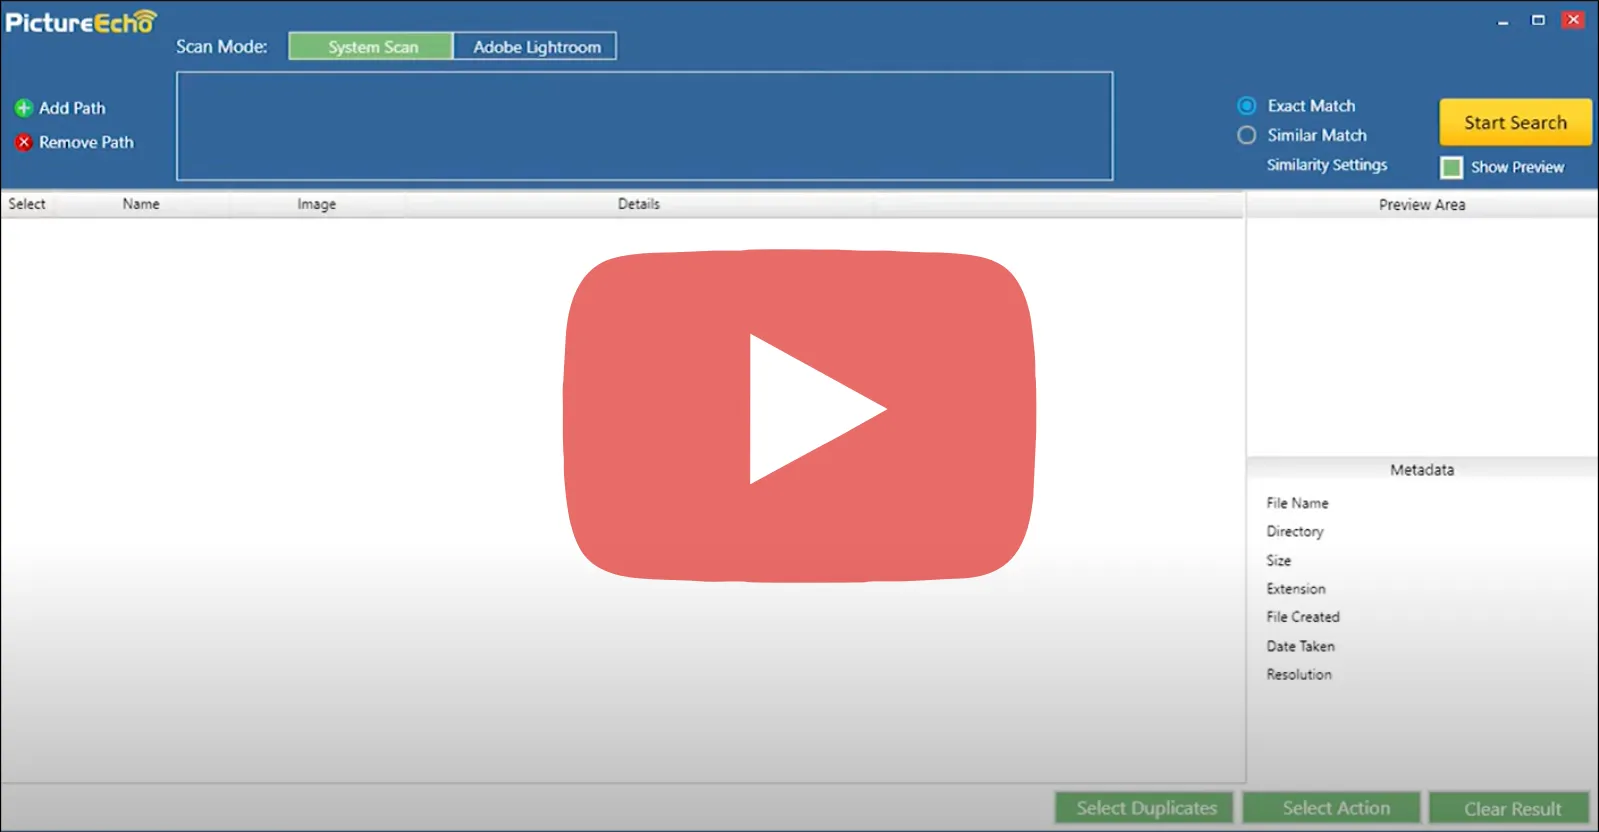Maximize the PictureEcho window

tap(1538, 20)
